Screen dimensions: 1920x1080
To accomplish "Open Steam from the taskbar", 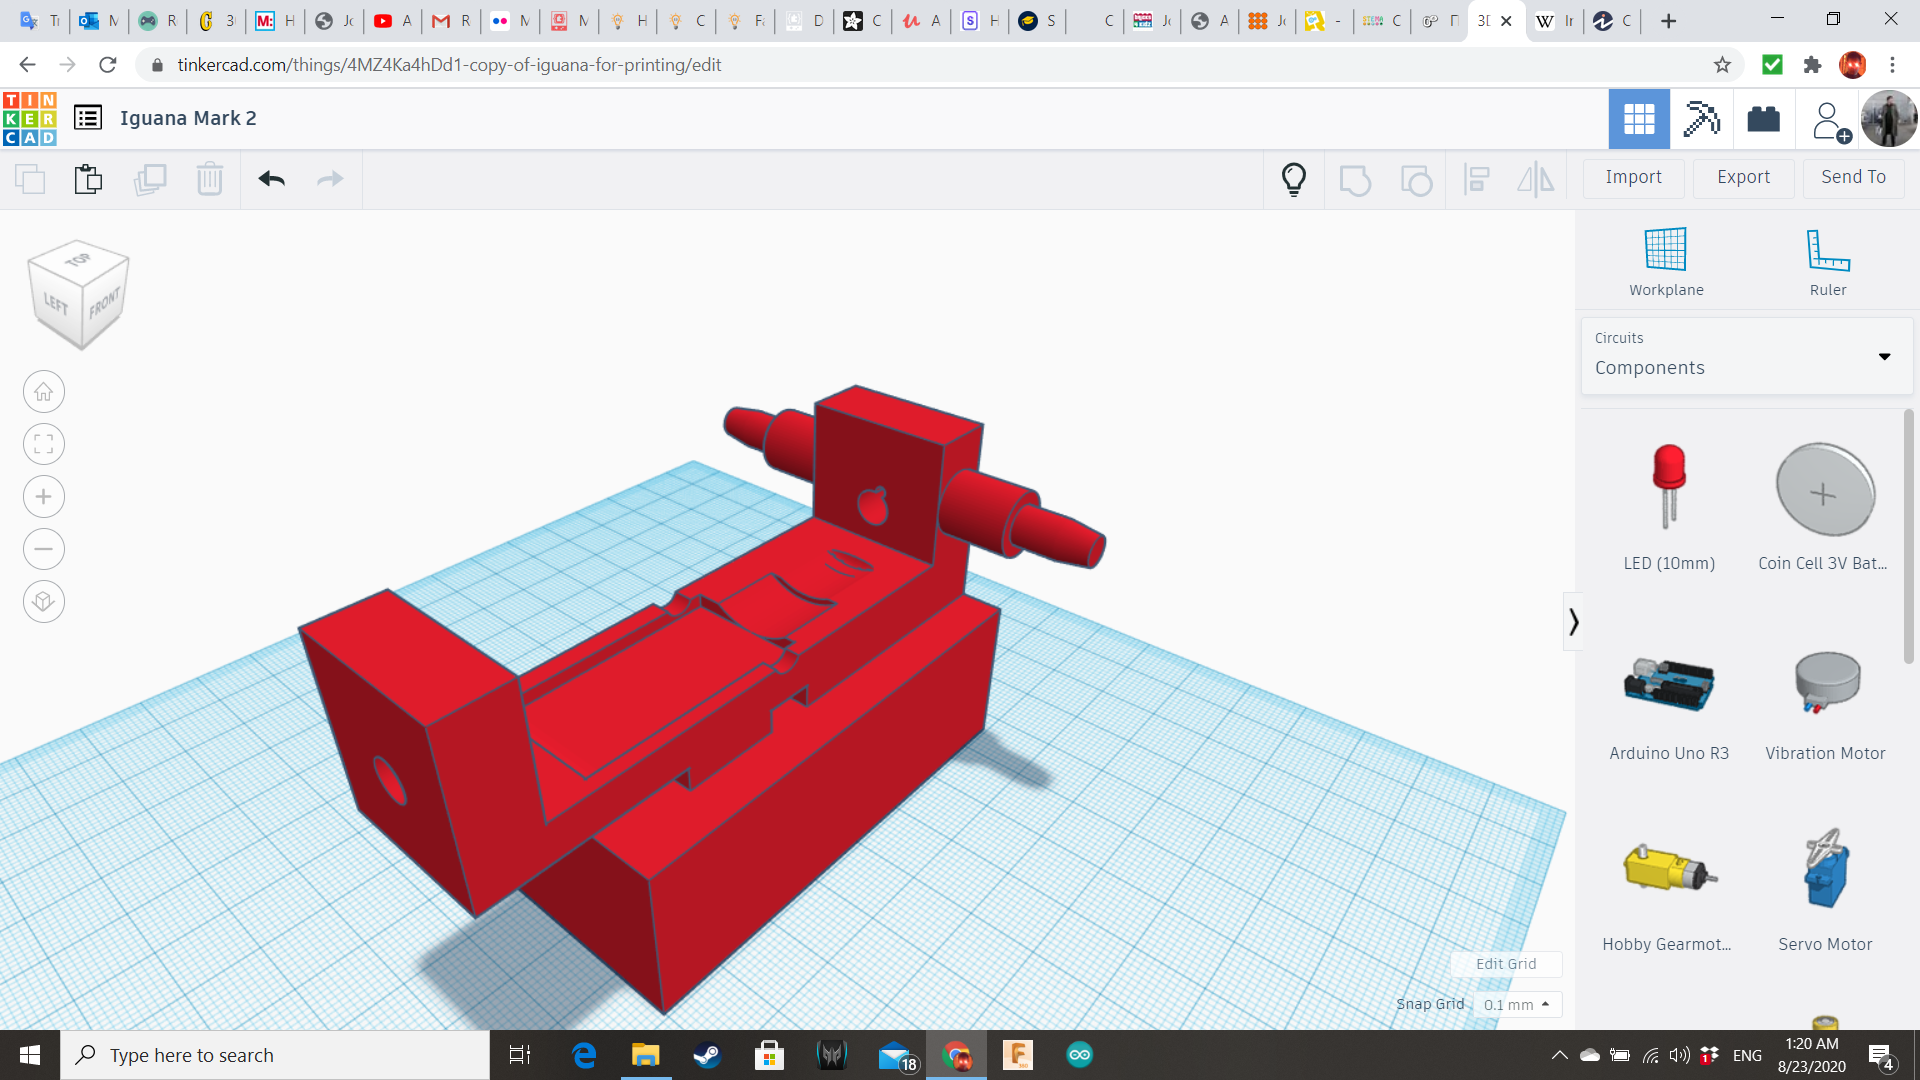I will 707,1055.
